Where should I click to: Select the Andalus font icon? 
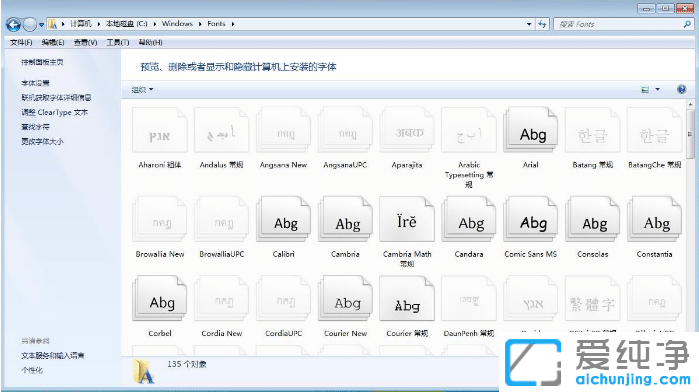222,130
